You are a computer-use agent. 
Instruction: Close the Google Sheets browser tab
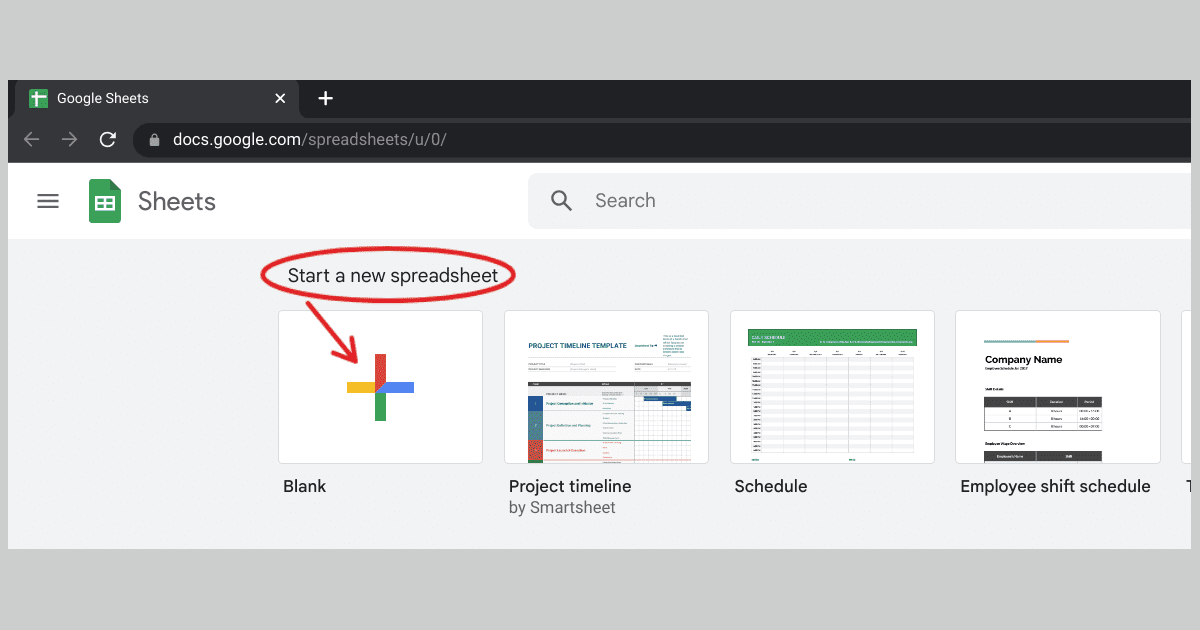click(x=280, y=98)
